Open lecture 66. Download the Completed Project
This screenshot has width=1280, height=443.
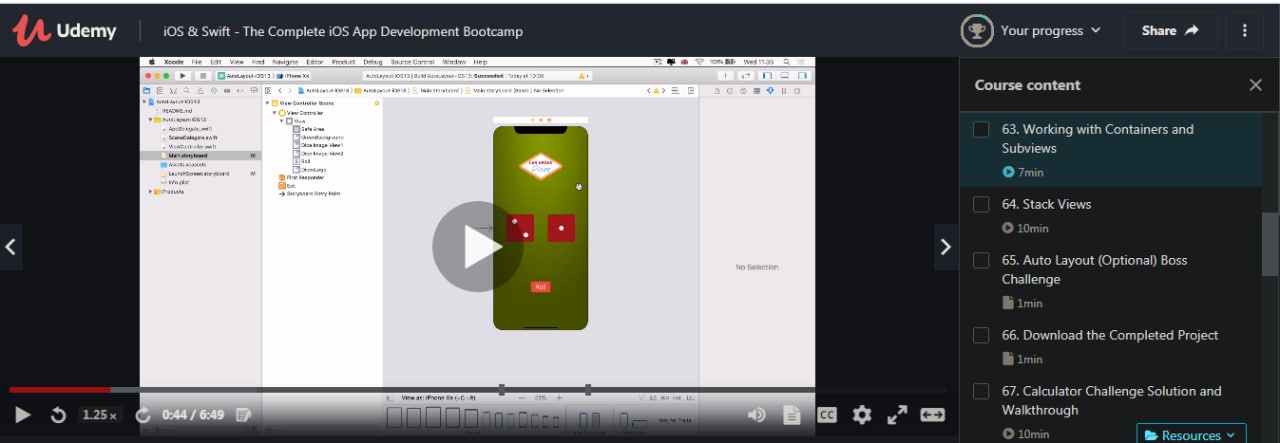tap(1110, 335)
